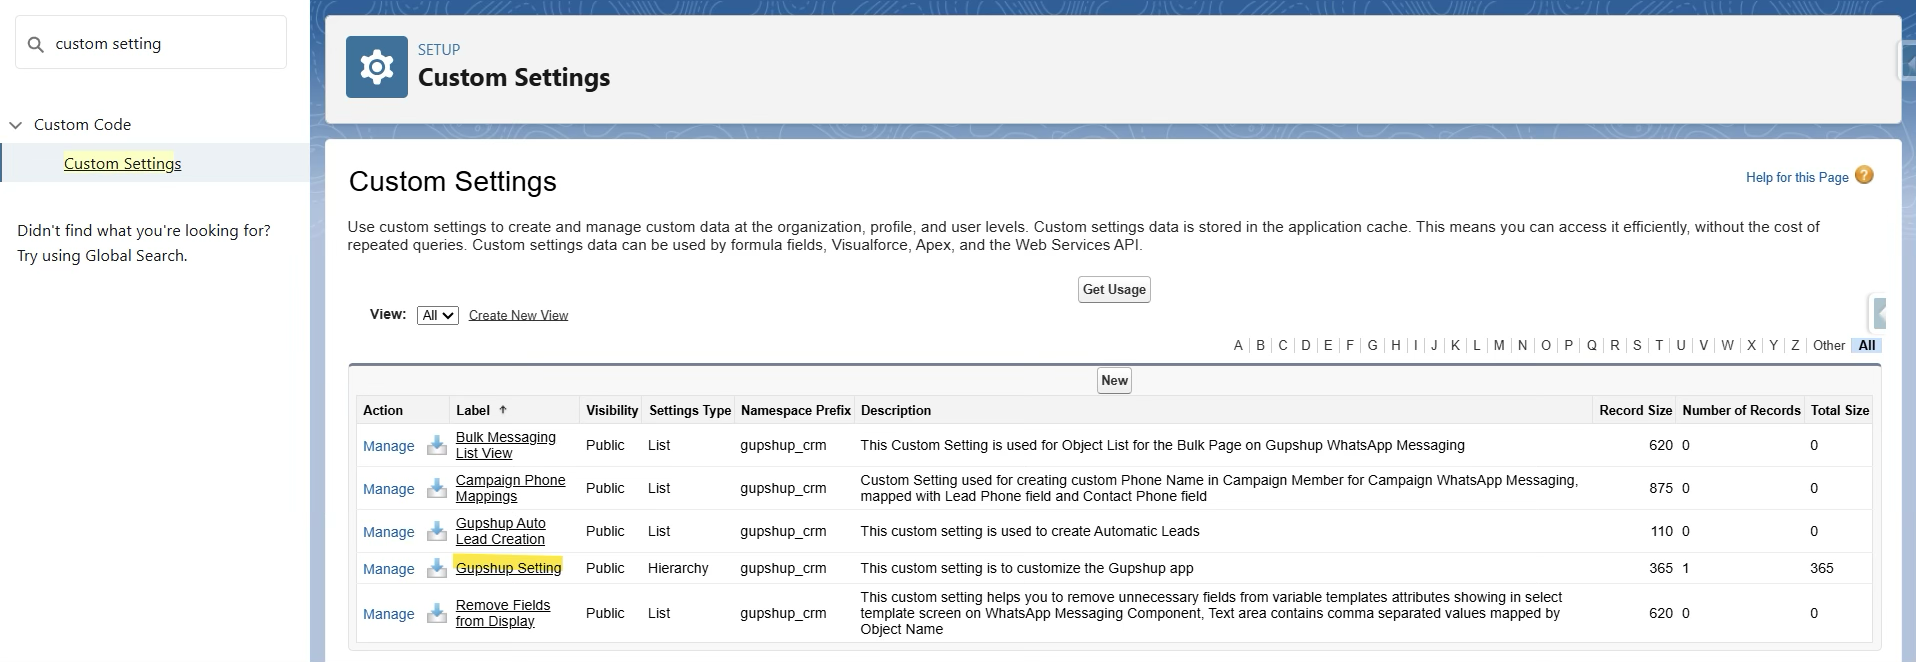This screenshot has height=662, width=1916.
Task: Sort by Record Size column header
Action: (x=1635, y=410)
